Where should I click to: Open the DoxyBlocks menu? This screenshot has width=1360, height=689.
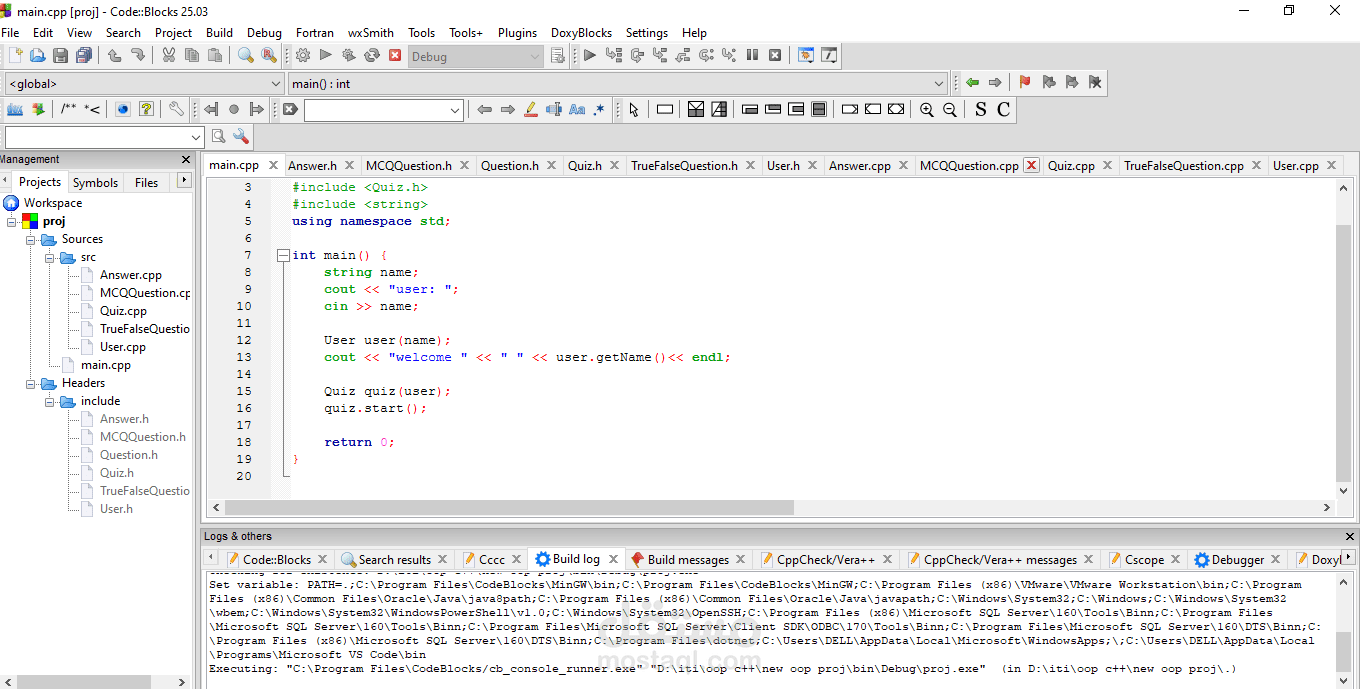coord(581,32)
